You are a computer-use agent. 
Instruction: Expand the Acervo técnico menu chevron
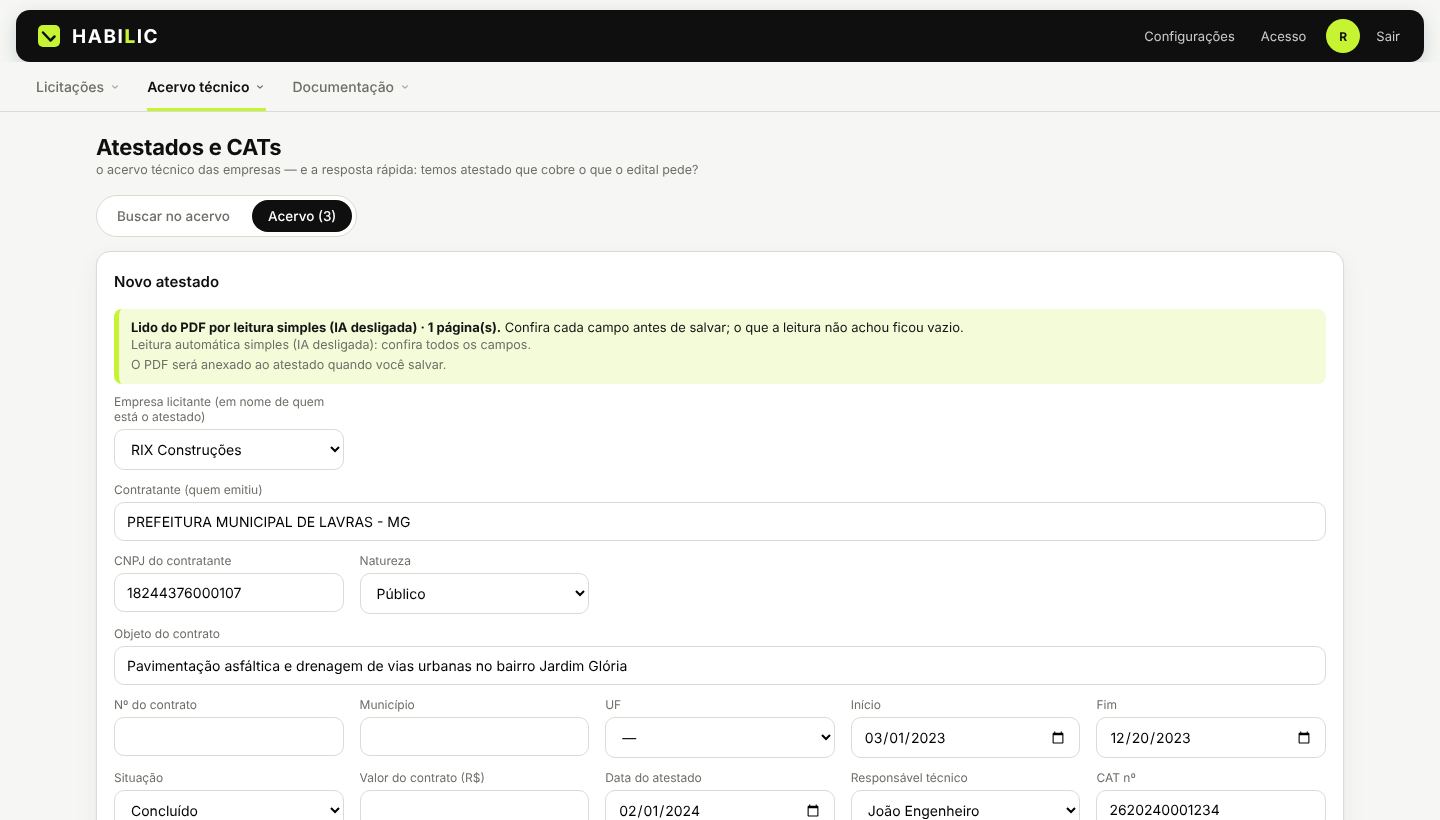[x=260, y=87]
